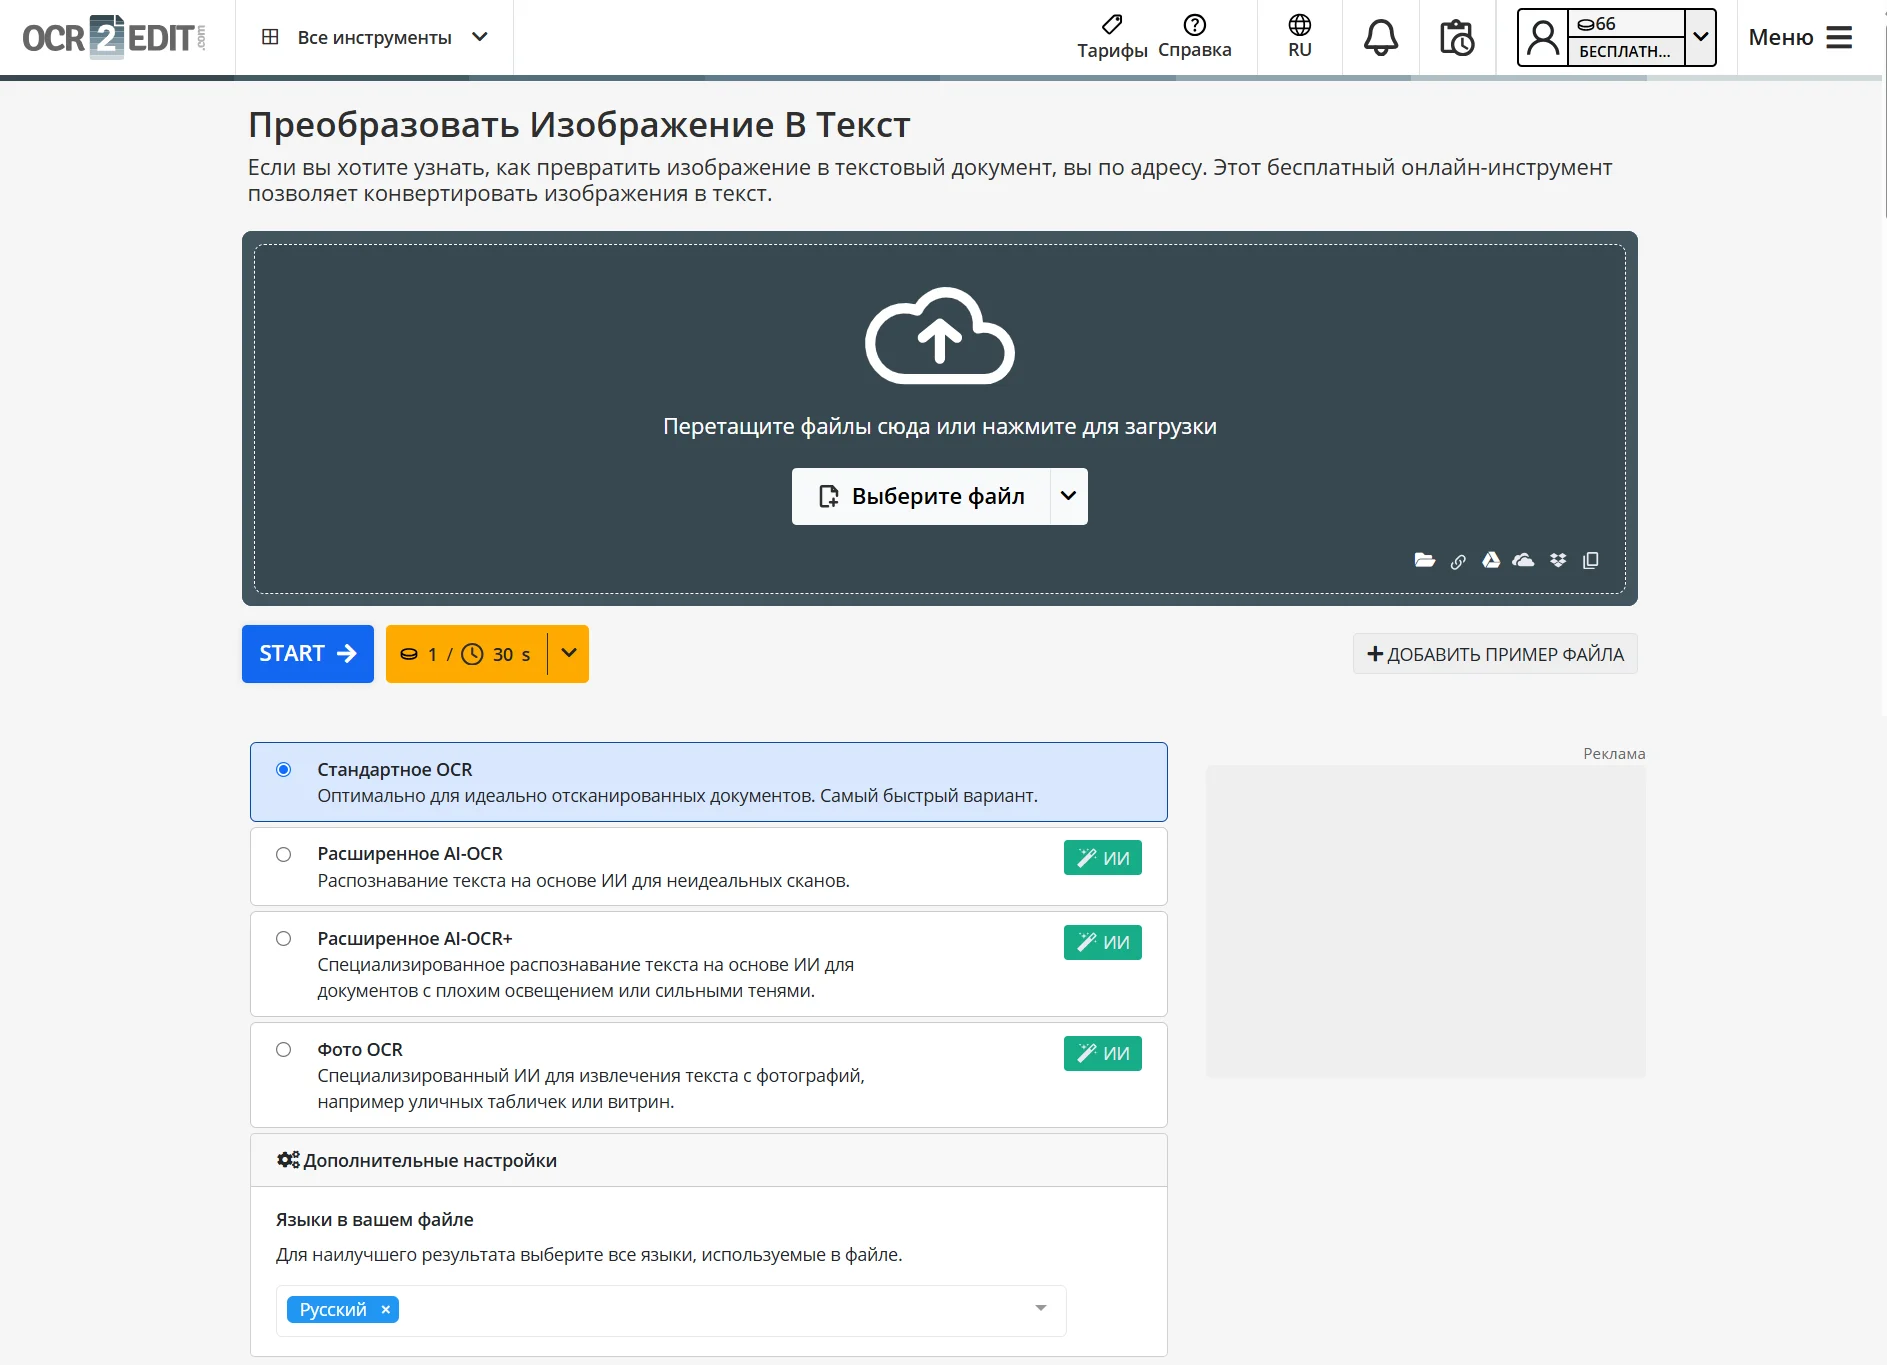
Task: Select the Расширенное AI-OCR radio option
Action: pyautogui.click(x=284, y=855)
